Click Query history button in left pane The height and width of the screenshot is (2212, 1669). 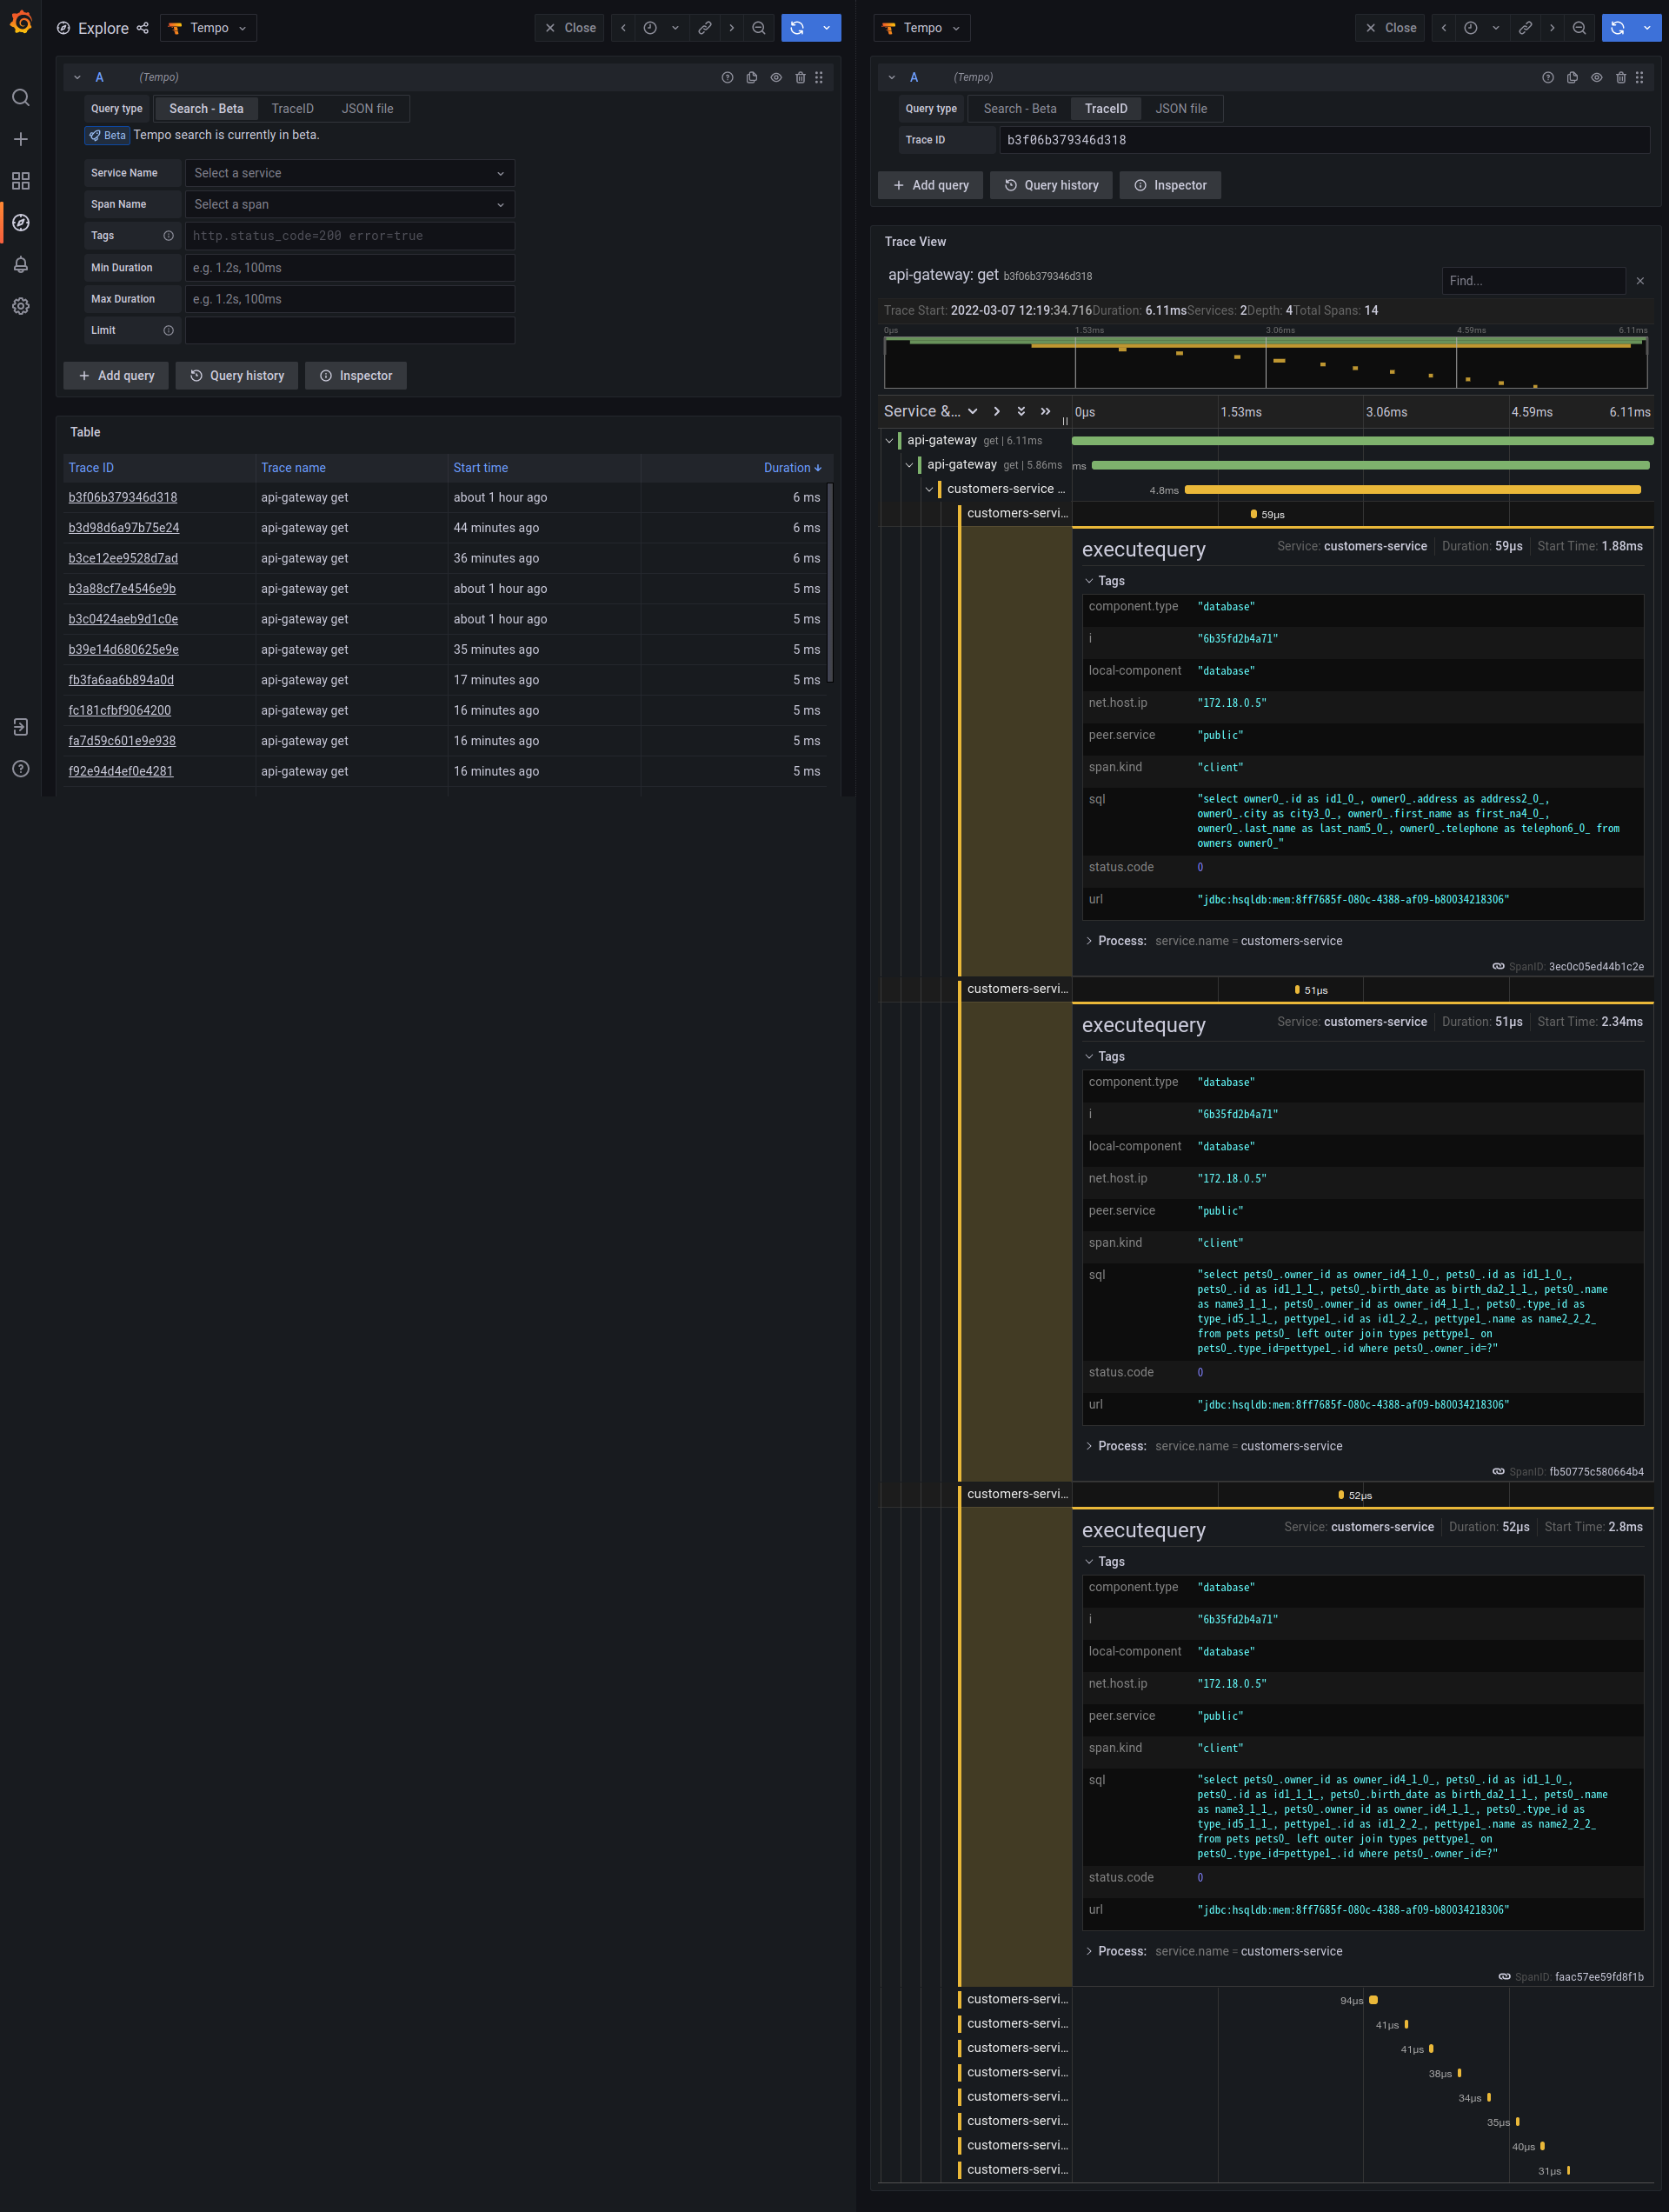pyautogui.click(x=237, y=376)
